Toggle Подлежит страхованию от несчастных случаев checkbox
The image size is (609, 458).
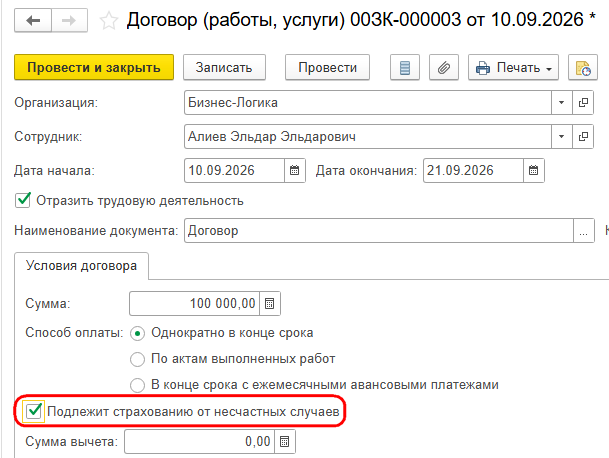(x=33, y=411)
